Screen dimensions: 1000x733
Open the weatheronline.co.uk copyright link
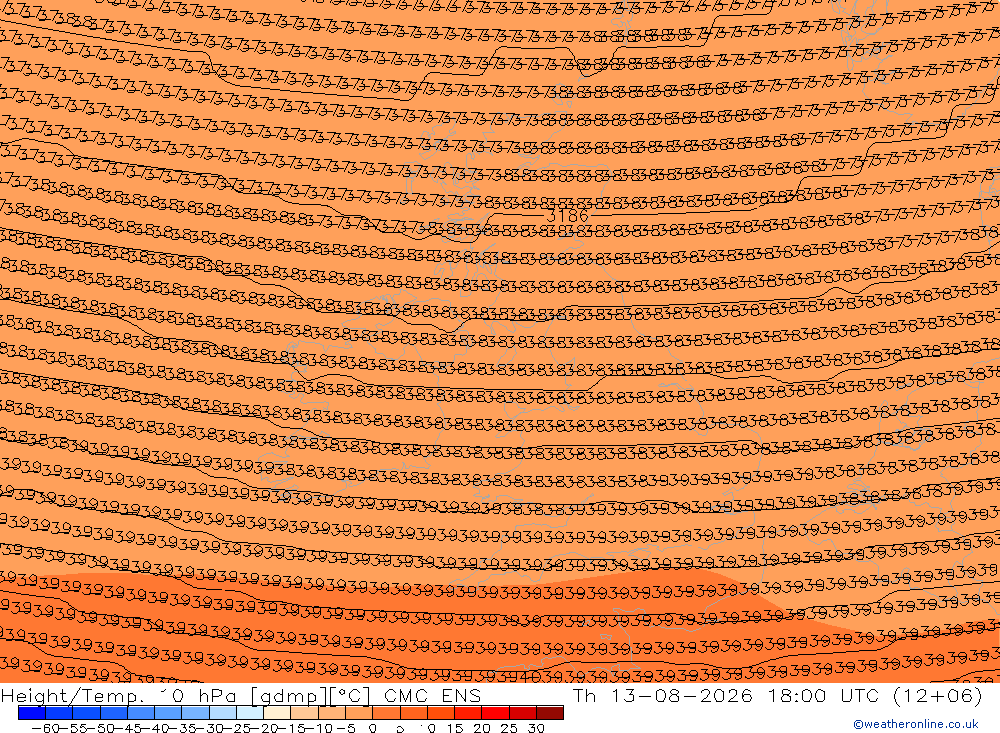click(x=916, y=724)
